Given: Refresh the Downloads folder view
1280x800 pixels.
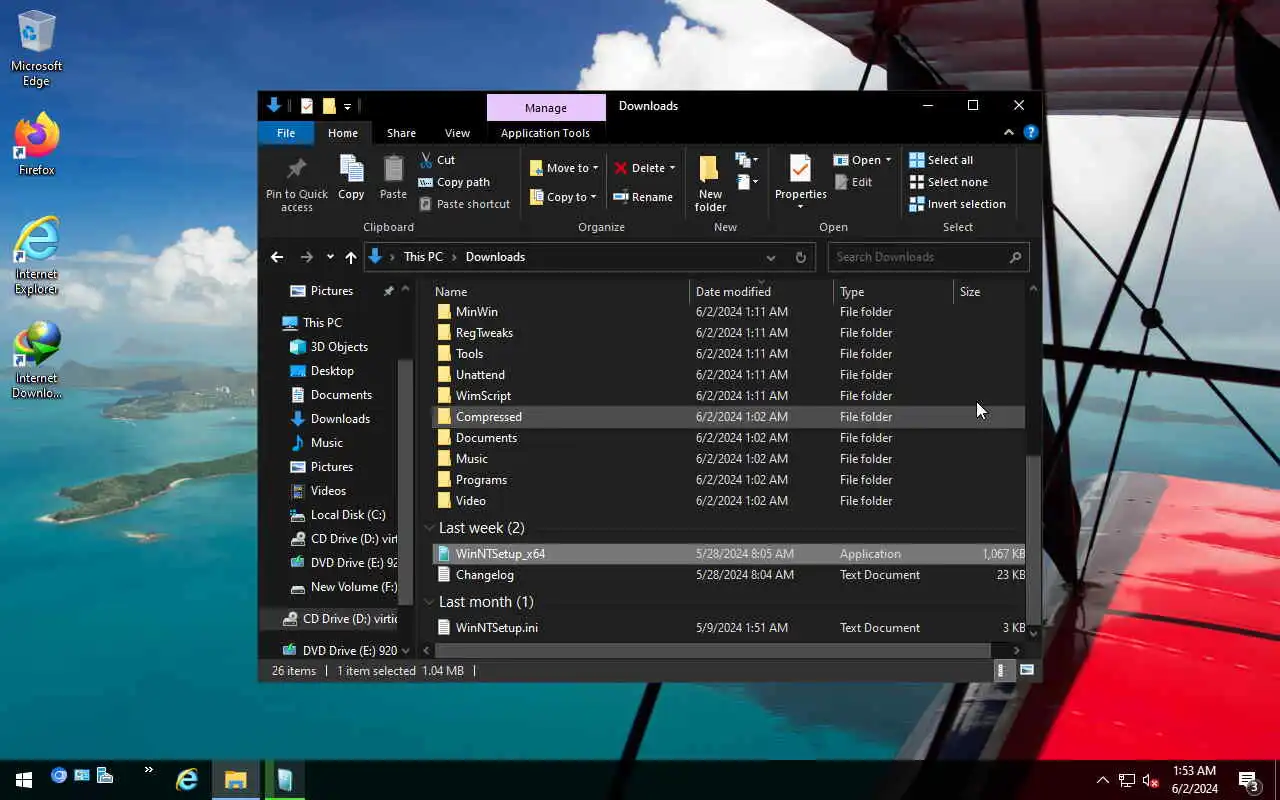Looking at the screenshot, I should 800,257.
